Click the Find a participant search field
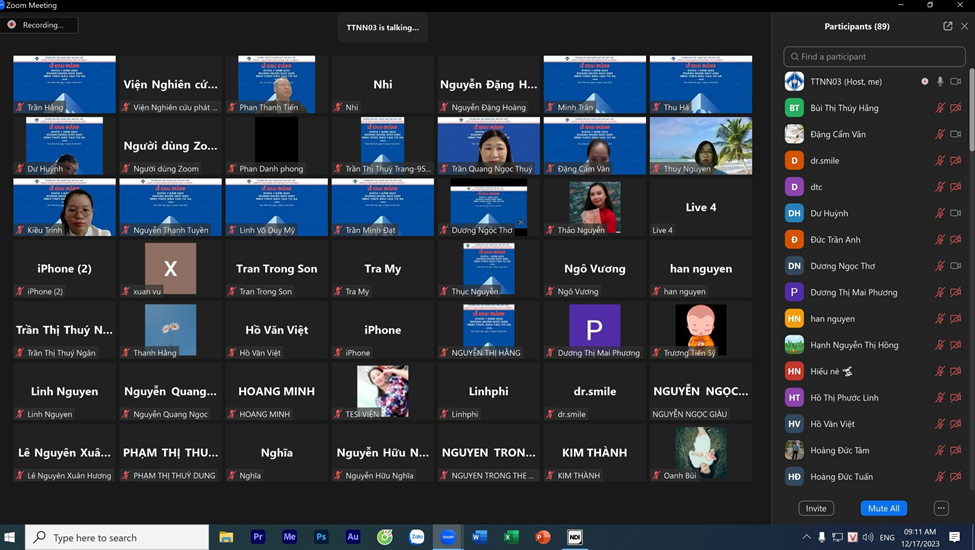The height and width of the screenshot is (550, 975). (x=874, y=57)
